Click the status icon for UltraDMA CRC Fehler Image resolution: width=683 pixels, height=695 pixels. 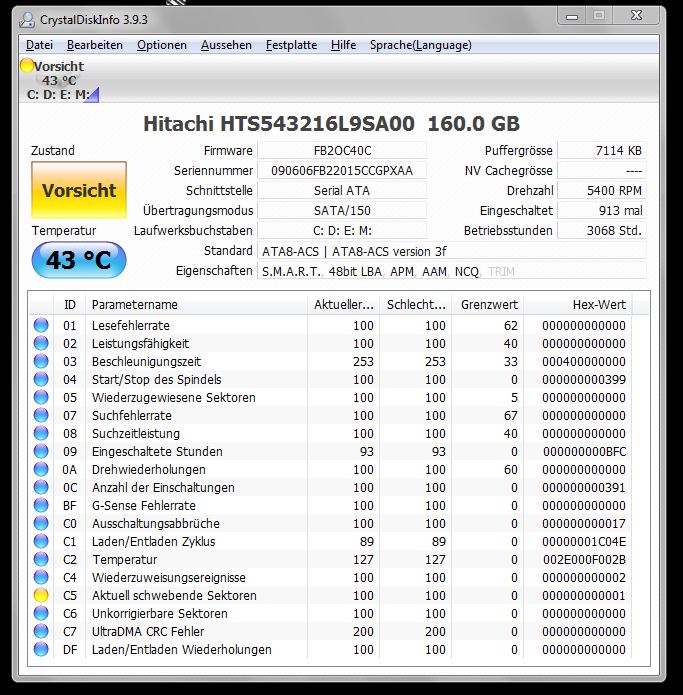(41, 631)
